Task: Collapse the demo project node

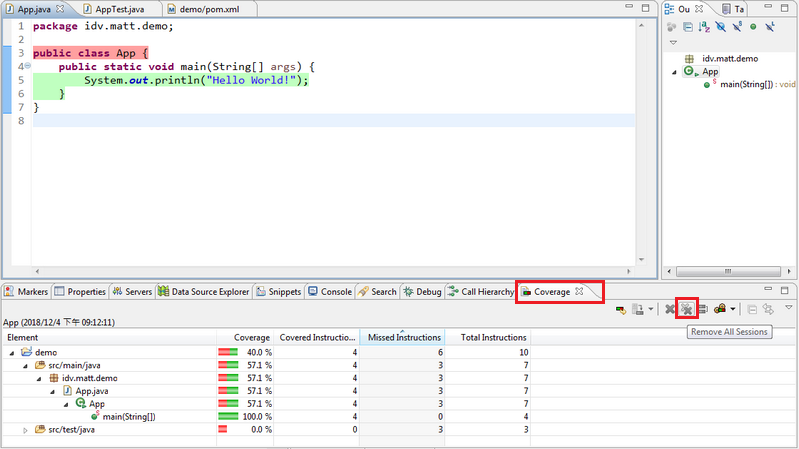Action: (x=12, y=352)
